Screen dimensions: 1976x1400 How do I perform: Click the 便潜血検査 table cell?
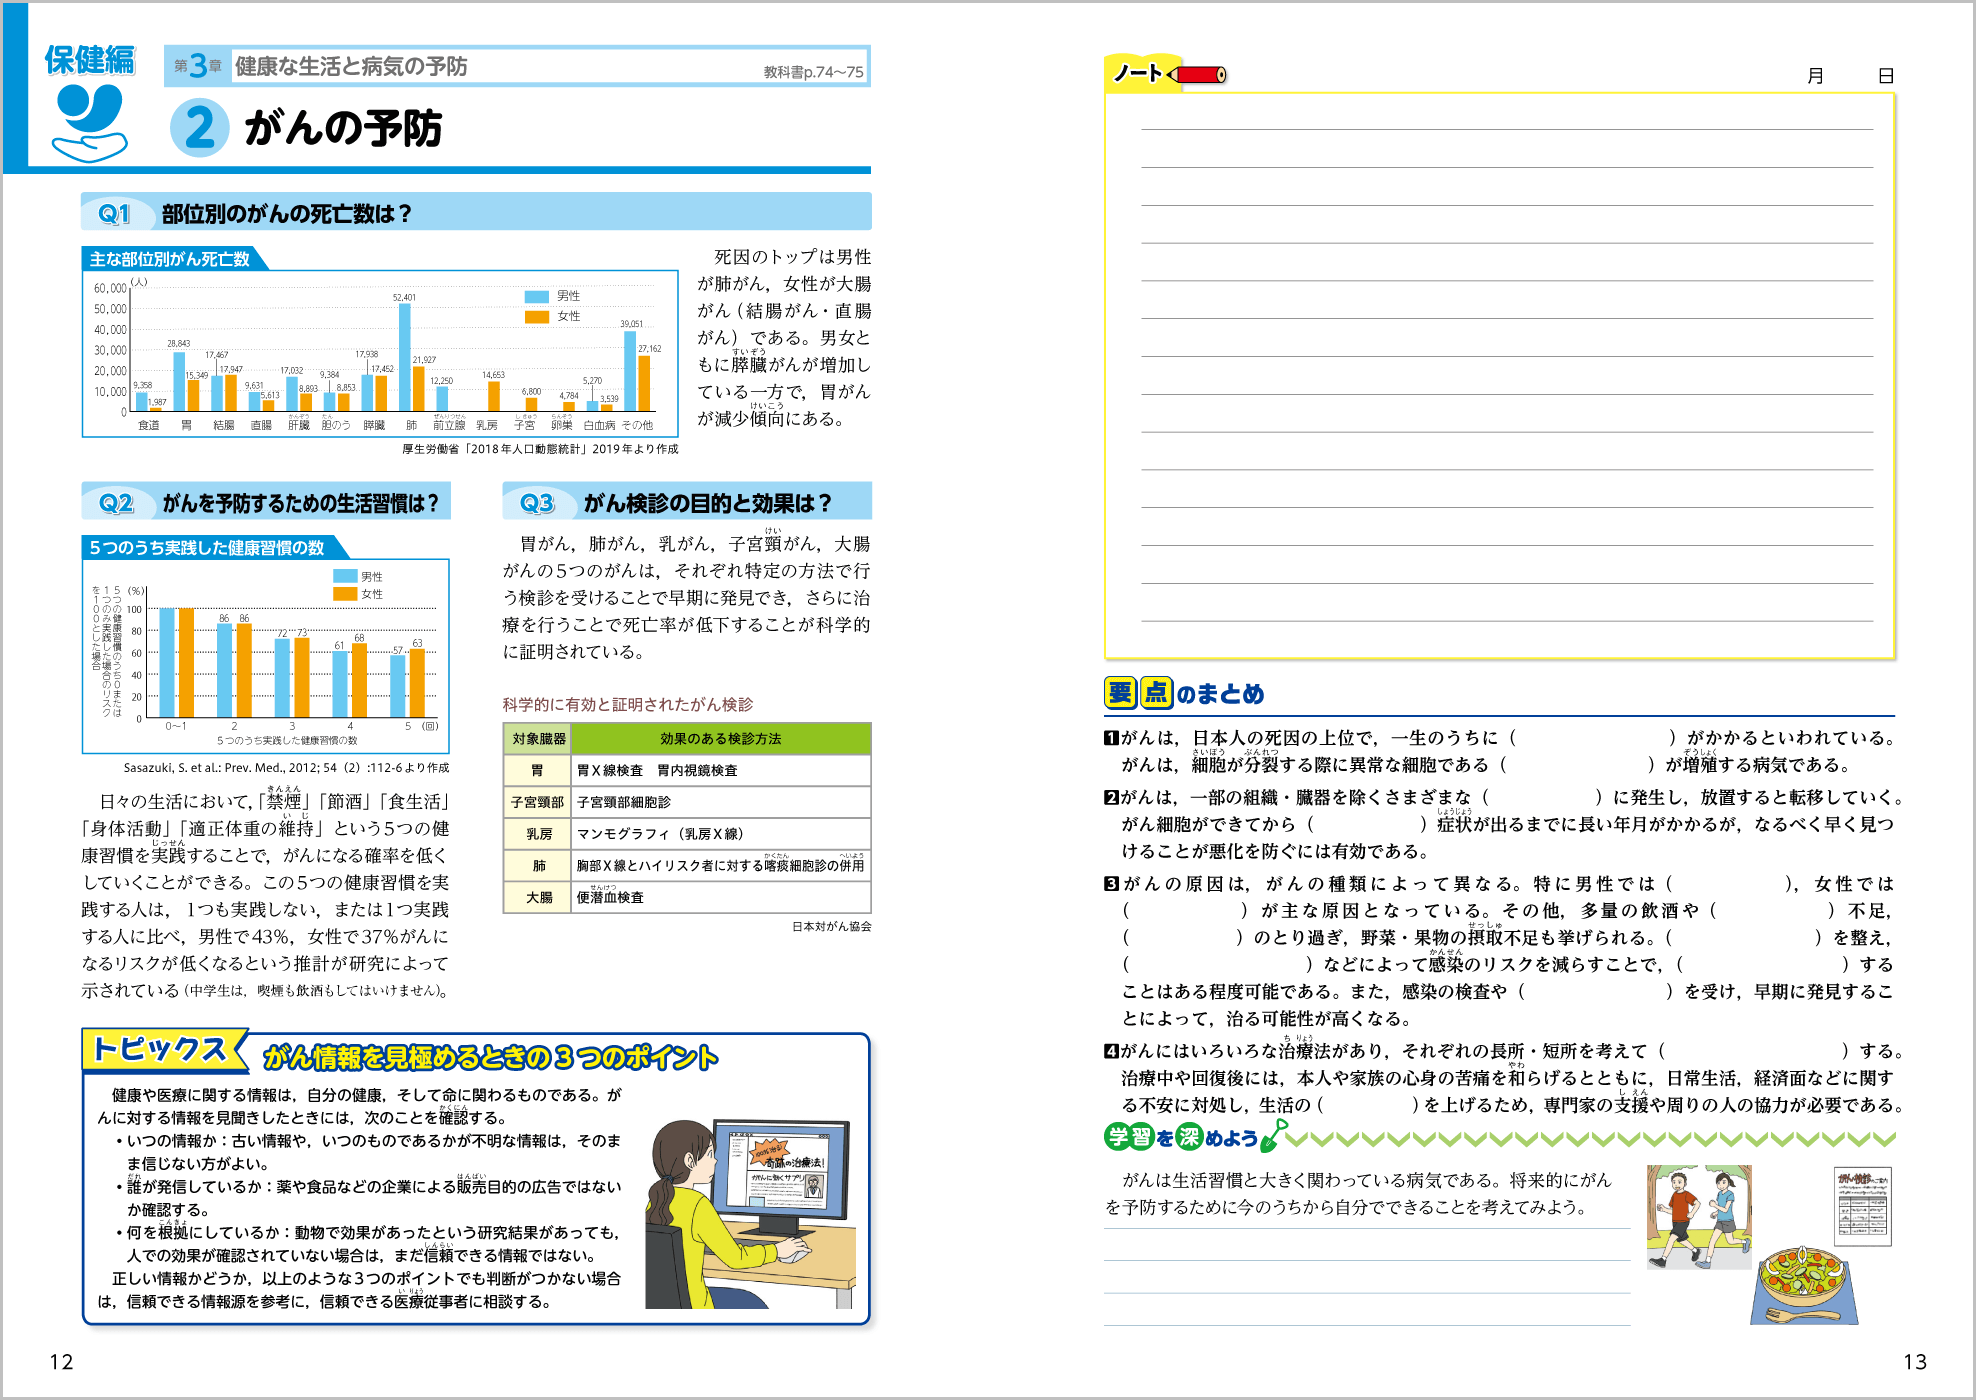(721, 898)
